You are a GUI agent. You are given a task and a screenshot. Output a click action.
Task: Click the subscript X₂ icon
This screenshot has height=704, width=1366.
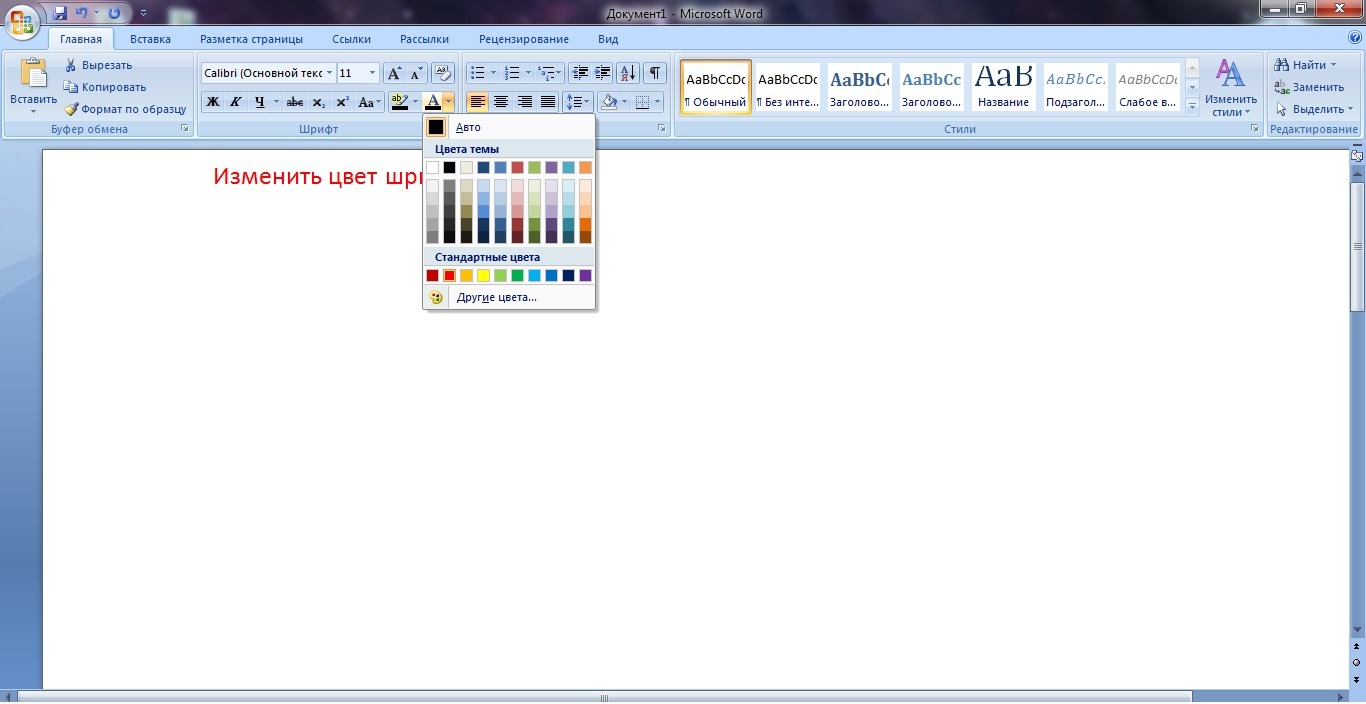(318, 102)
